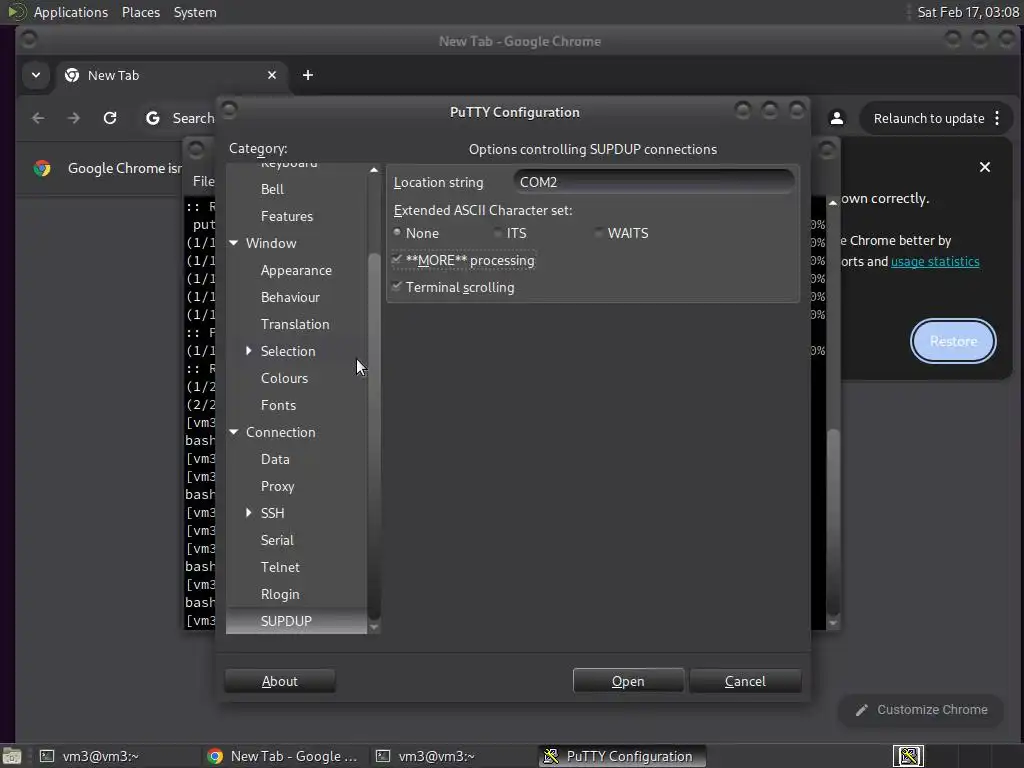The width and height of the screenshot is (1024, 768).
Task: Open Chrome tab search dropdown
Action: 36,75
